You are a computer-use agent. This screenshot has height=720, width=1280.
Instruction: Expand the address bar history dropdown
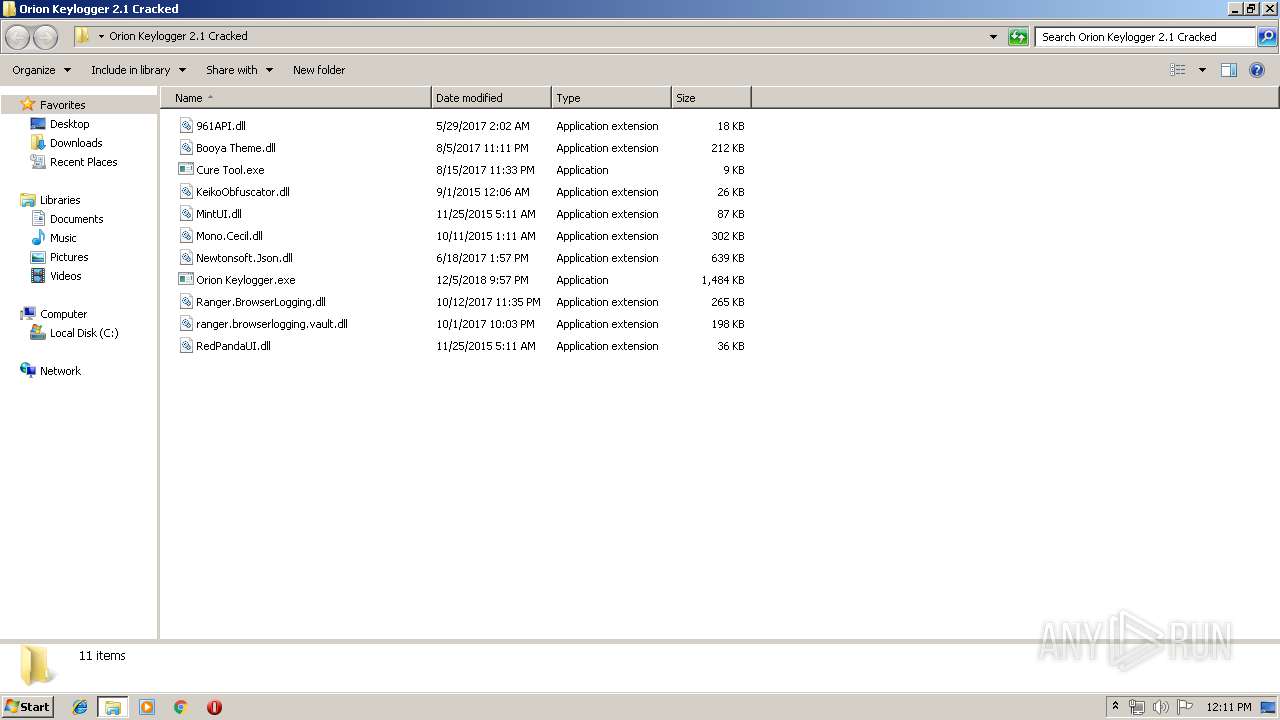coord(993,37)
